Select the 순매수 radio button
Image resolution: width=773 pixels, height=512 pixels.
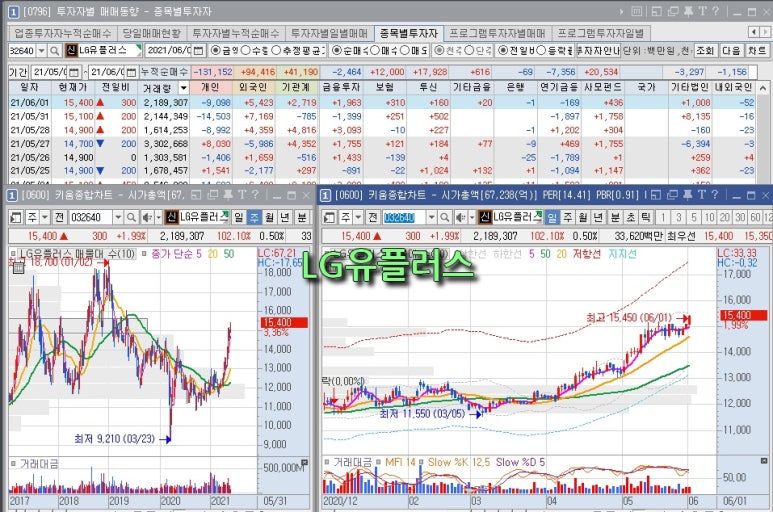coord(337,51)
